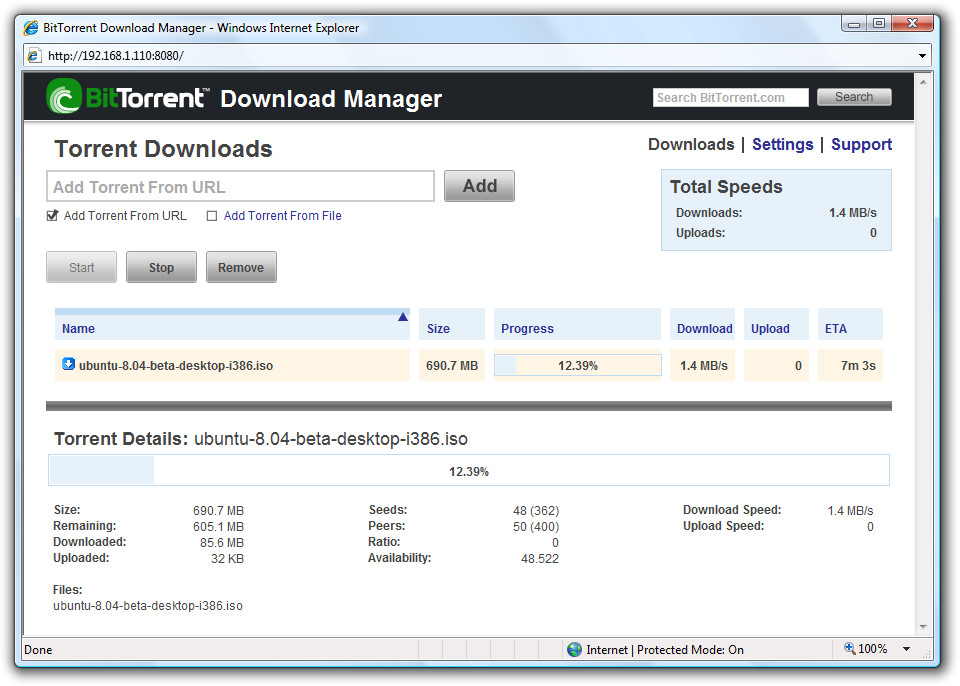The height and width of the screenshot is (686, 960).
Task: Click the Name column sort arrow
Action: 402,317
